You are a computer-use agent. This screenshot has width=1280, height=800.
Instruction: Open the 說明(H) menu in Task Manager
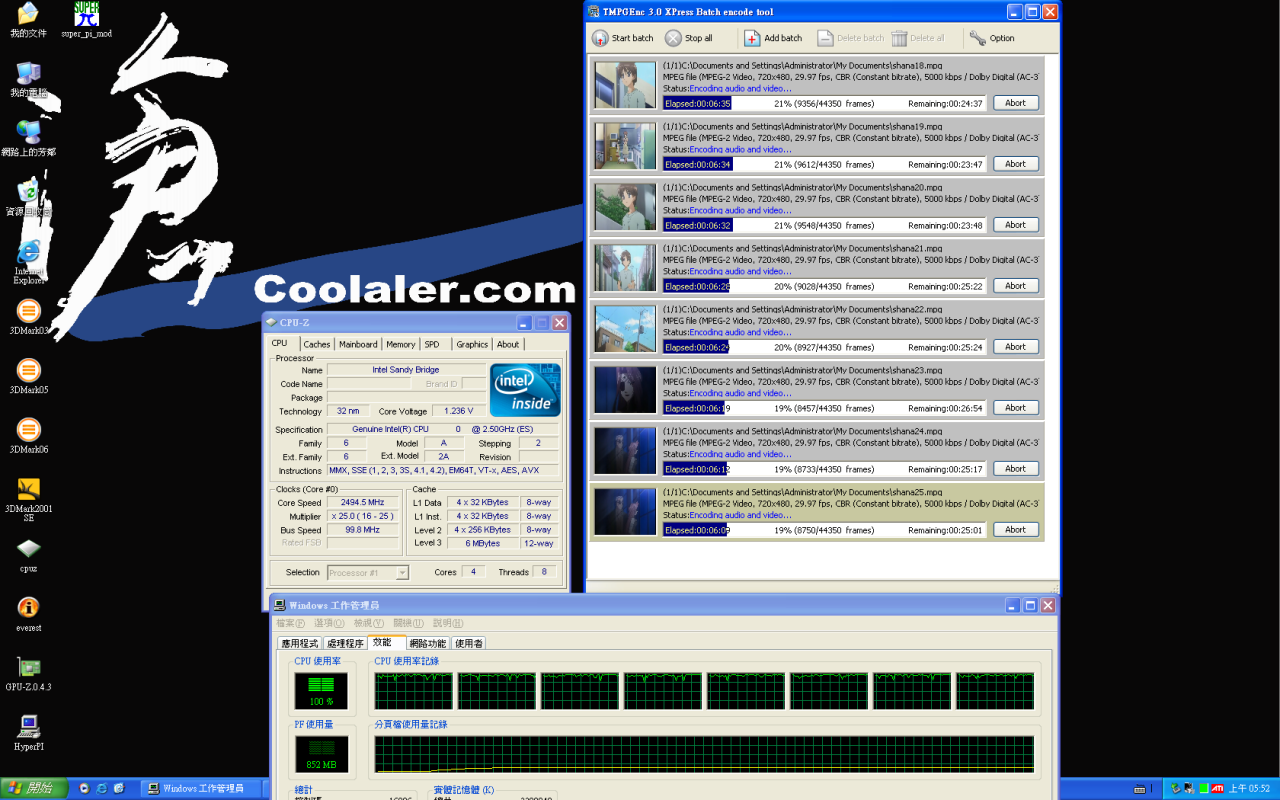(x=448, y=623)
